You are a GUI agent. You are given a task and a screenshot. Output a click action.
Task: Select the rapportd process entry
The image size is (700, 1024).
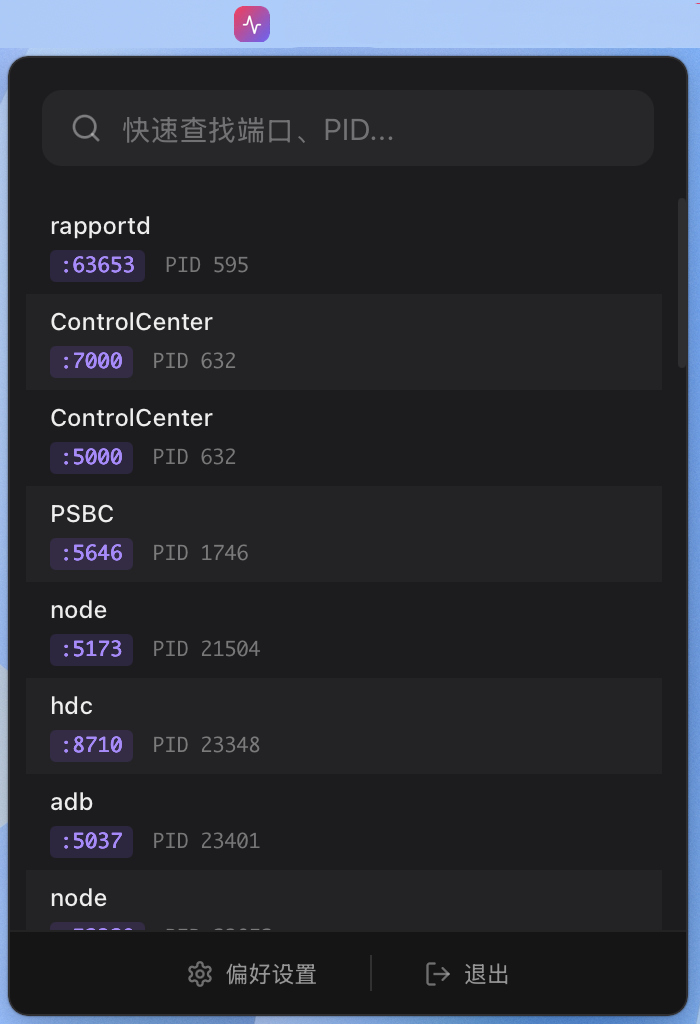[345, 243]
